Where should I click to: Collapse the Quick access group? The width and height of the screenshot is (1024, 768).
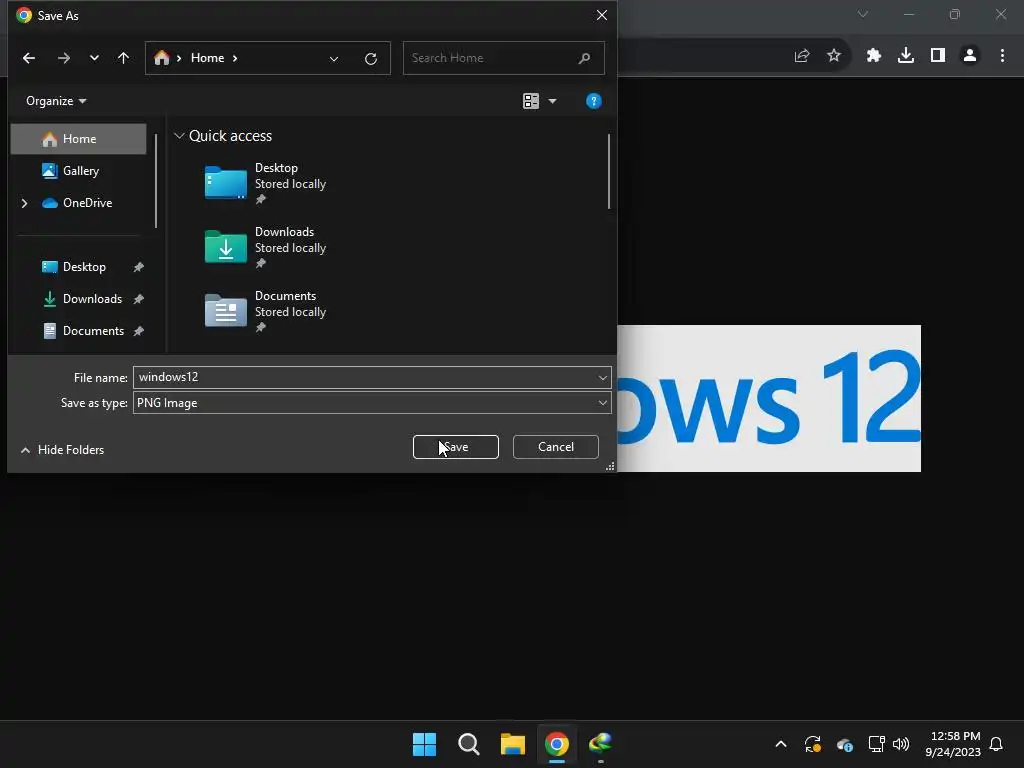coord(179,136)
